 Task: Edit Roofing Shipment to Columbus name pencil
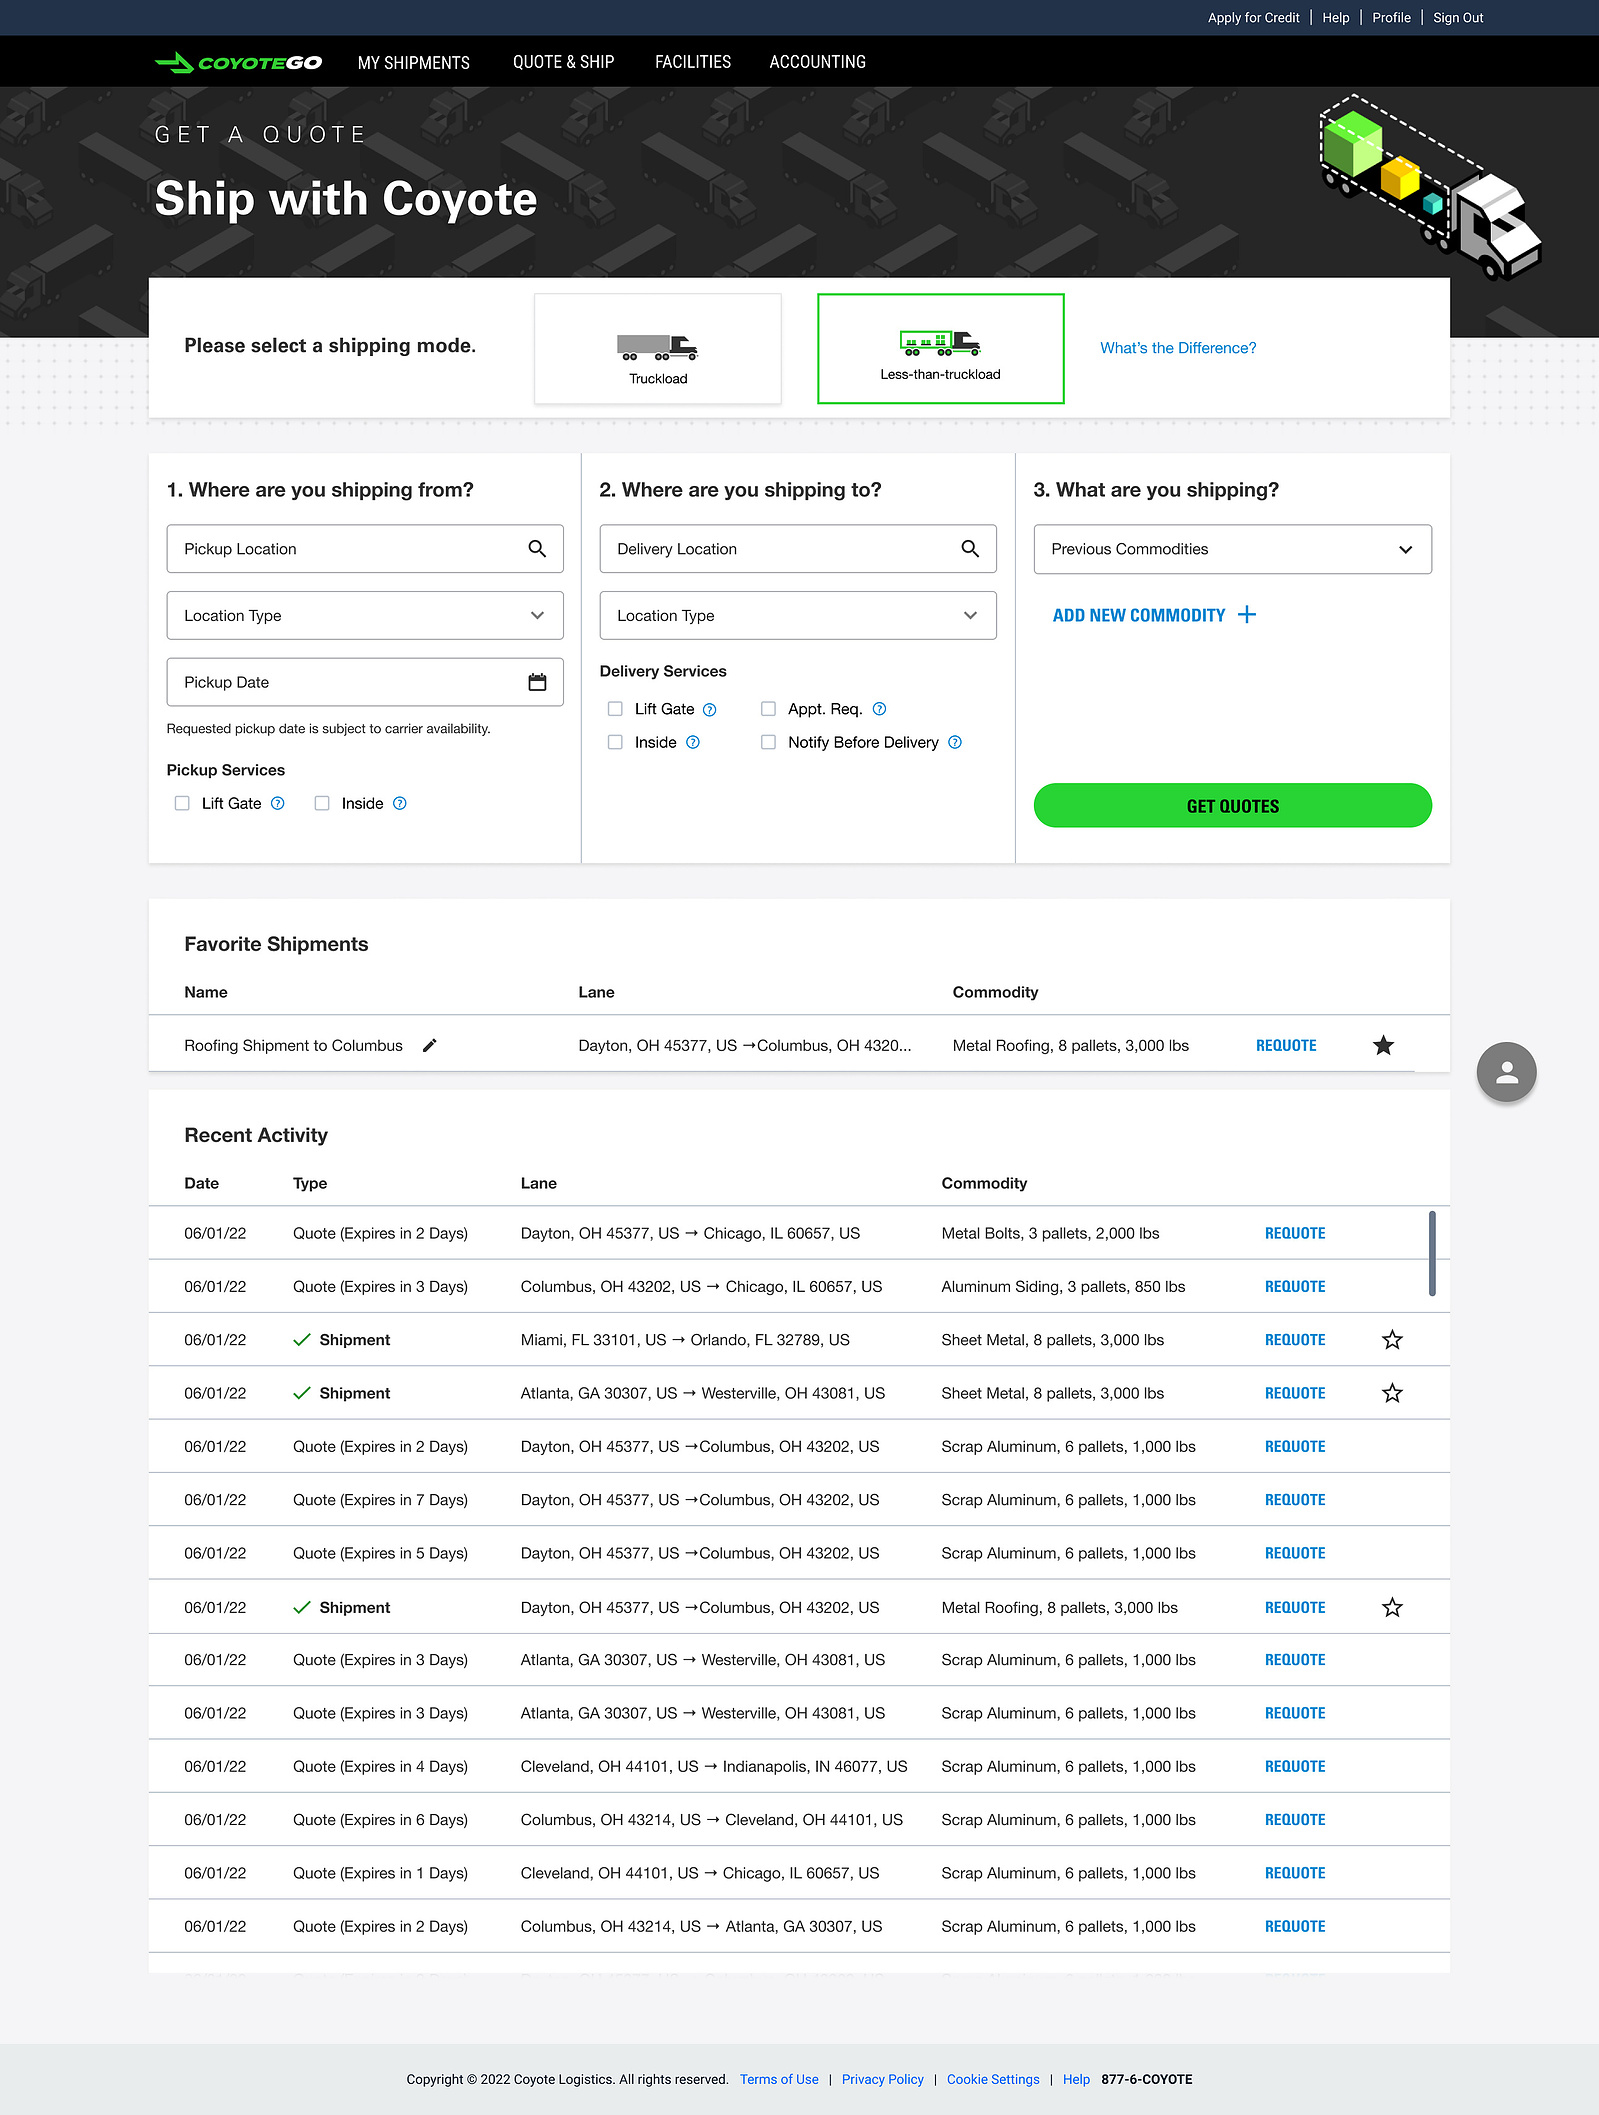point(430,1045)
